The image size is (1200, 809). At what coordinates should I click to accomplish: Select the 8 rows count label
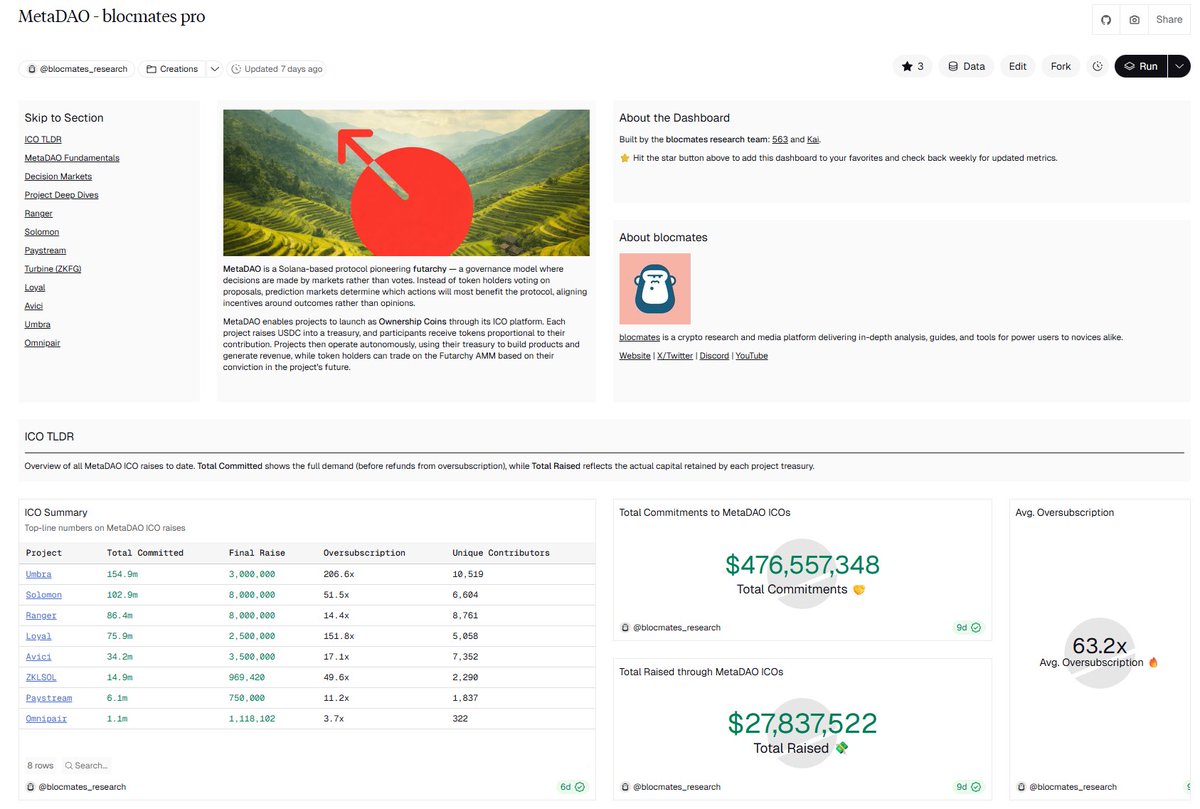(x=41, y=765)
